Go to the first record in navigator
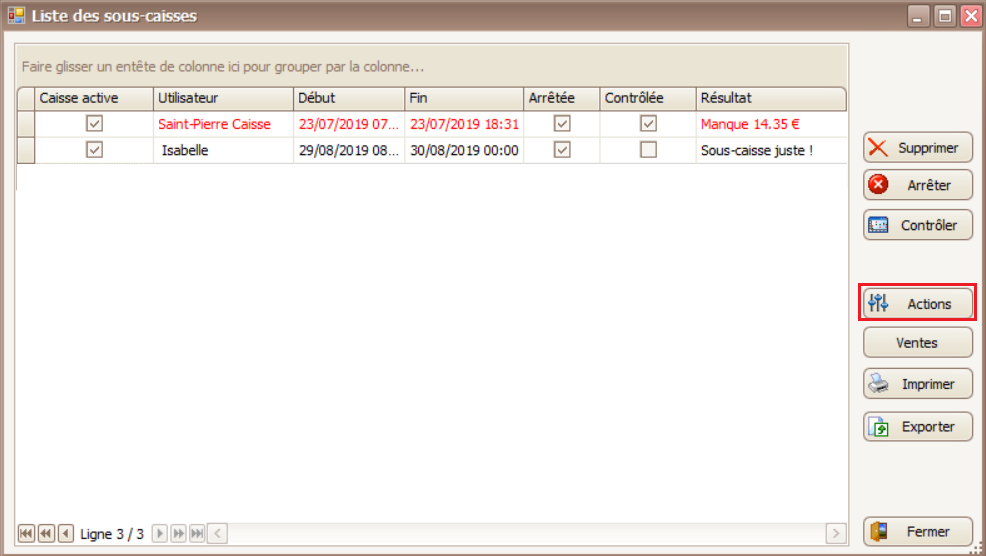The image size is (986, 556). coord(26,533)
